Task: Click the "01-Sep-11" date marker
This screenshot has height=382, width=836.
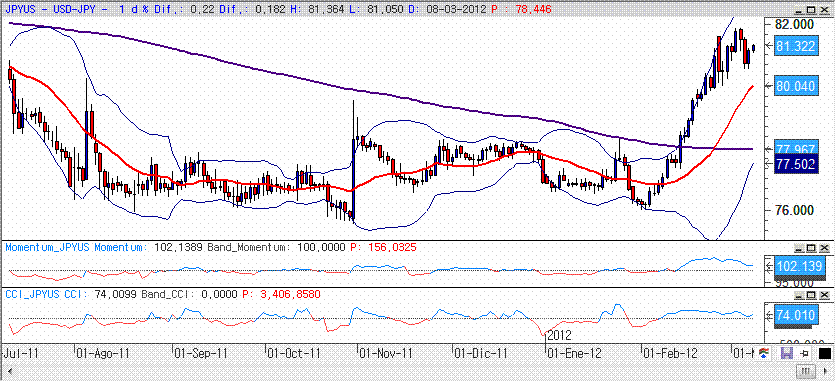Action: click(202, 353)
